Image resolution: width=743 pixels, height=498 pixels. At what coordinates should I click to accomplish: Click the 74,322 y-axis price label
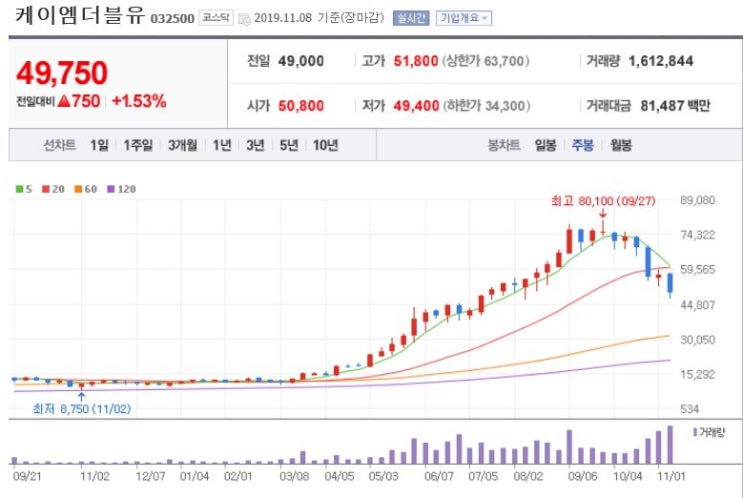[x=698, y=235]
